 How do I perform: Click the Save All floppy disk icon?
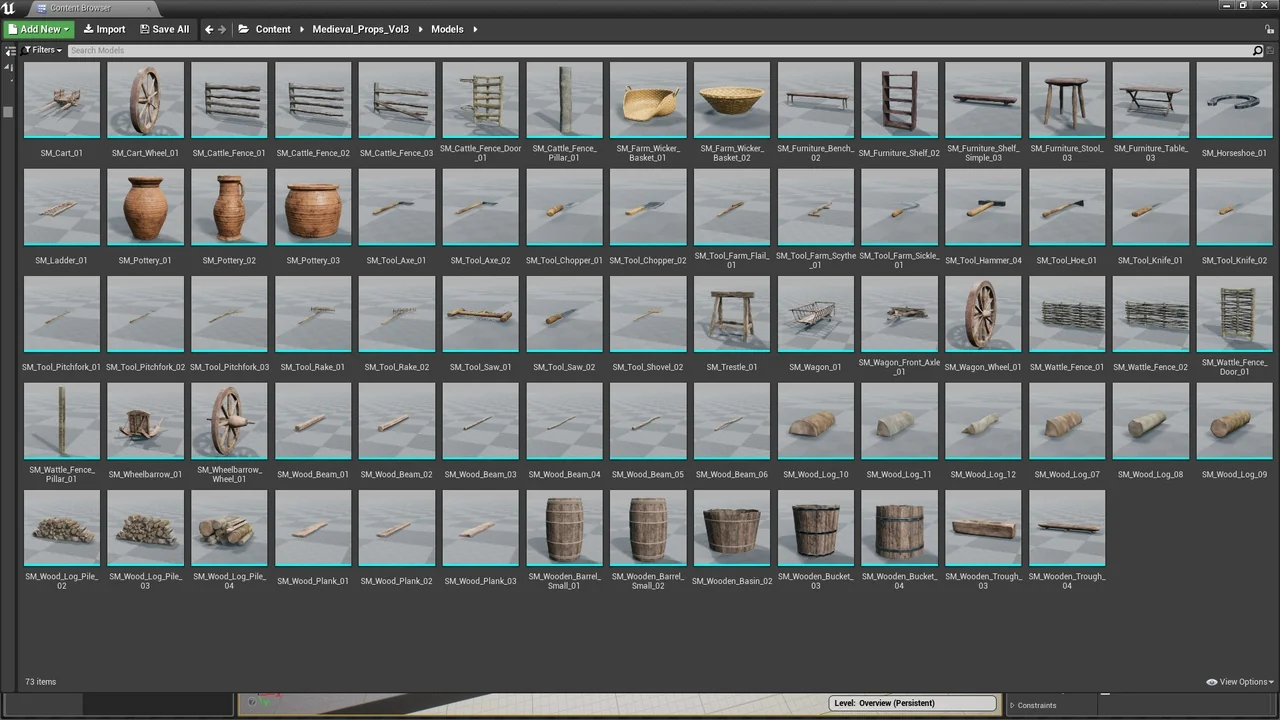[145, 29]
